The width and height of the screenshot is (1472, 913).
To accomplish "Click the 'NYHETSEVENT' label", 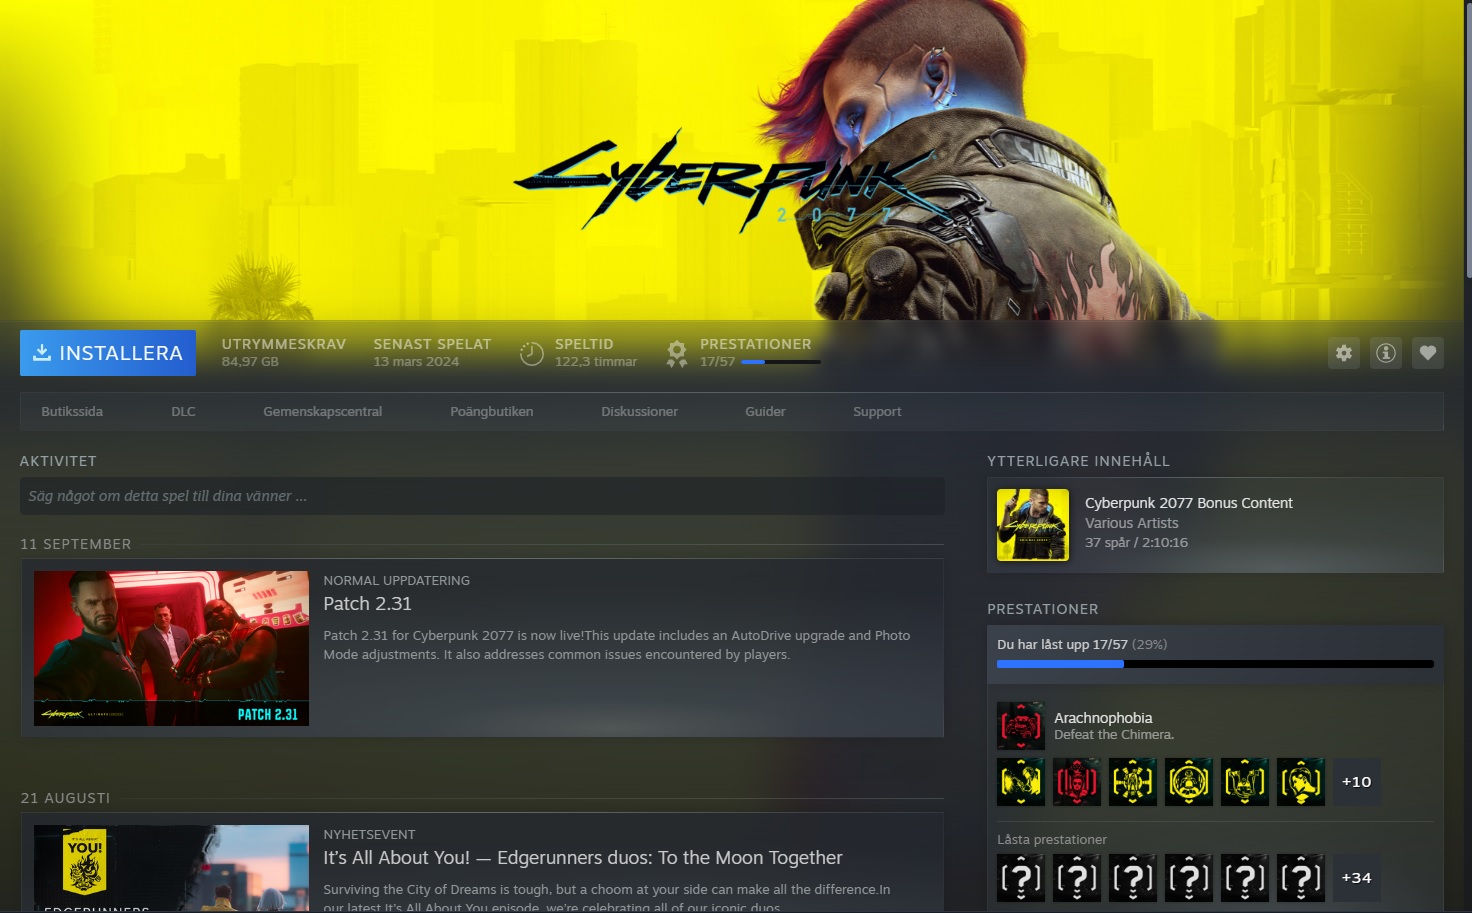I will pyautogui.click(x=369, y=835).
